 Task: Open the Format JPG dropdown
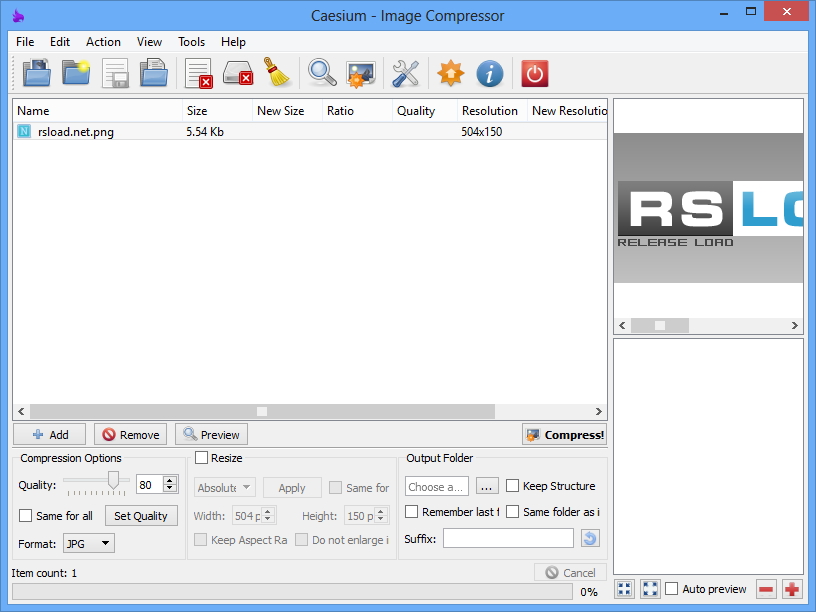point(88,544)
